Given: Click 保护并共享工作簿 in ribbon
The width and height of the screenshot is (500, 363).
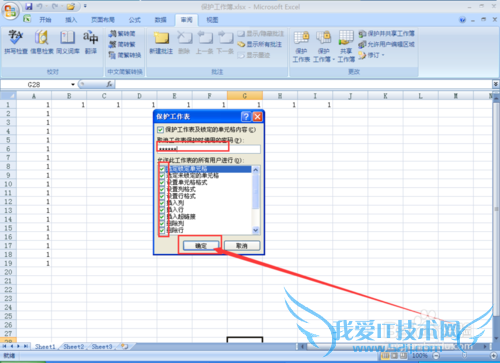Looking at the screenshot, I should [x=386, y=34].
